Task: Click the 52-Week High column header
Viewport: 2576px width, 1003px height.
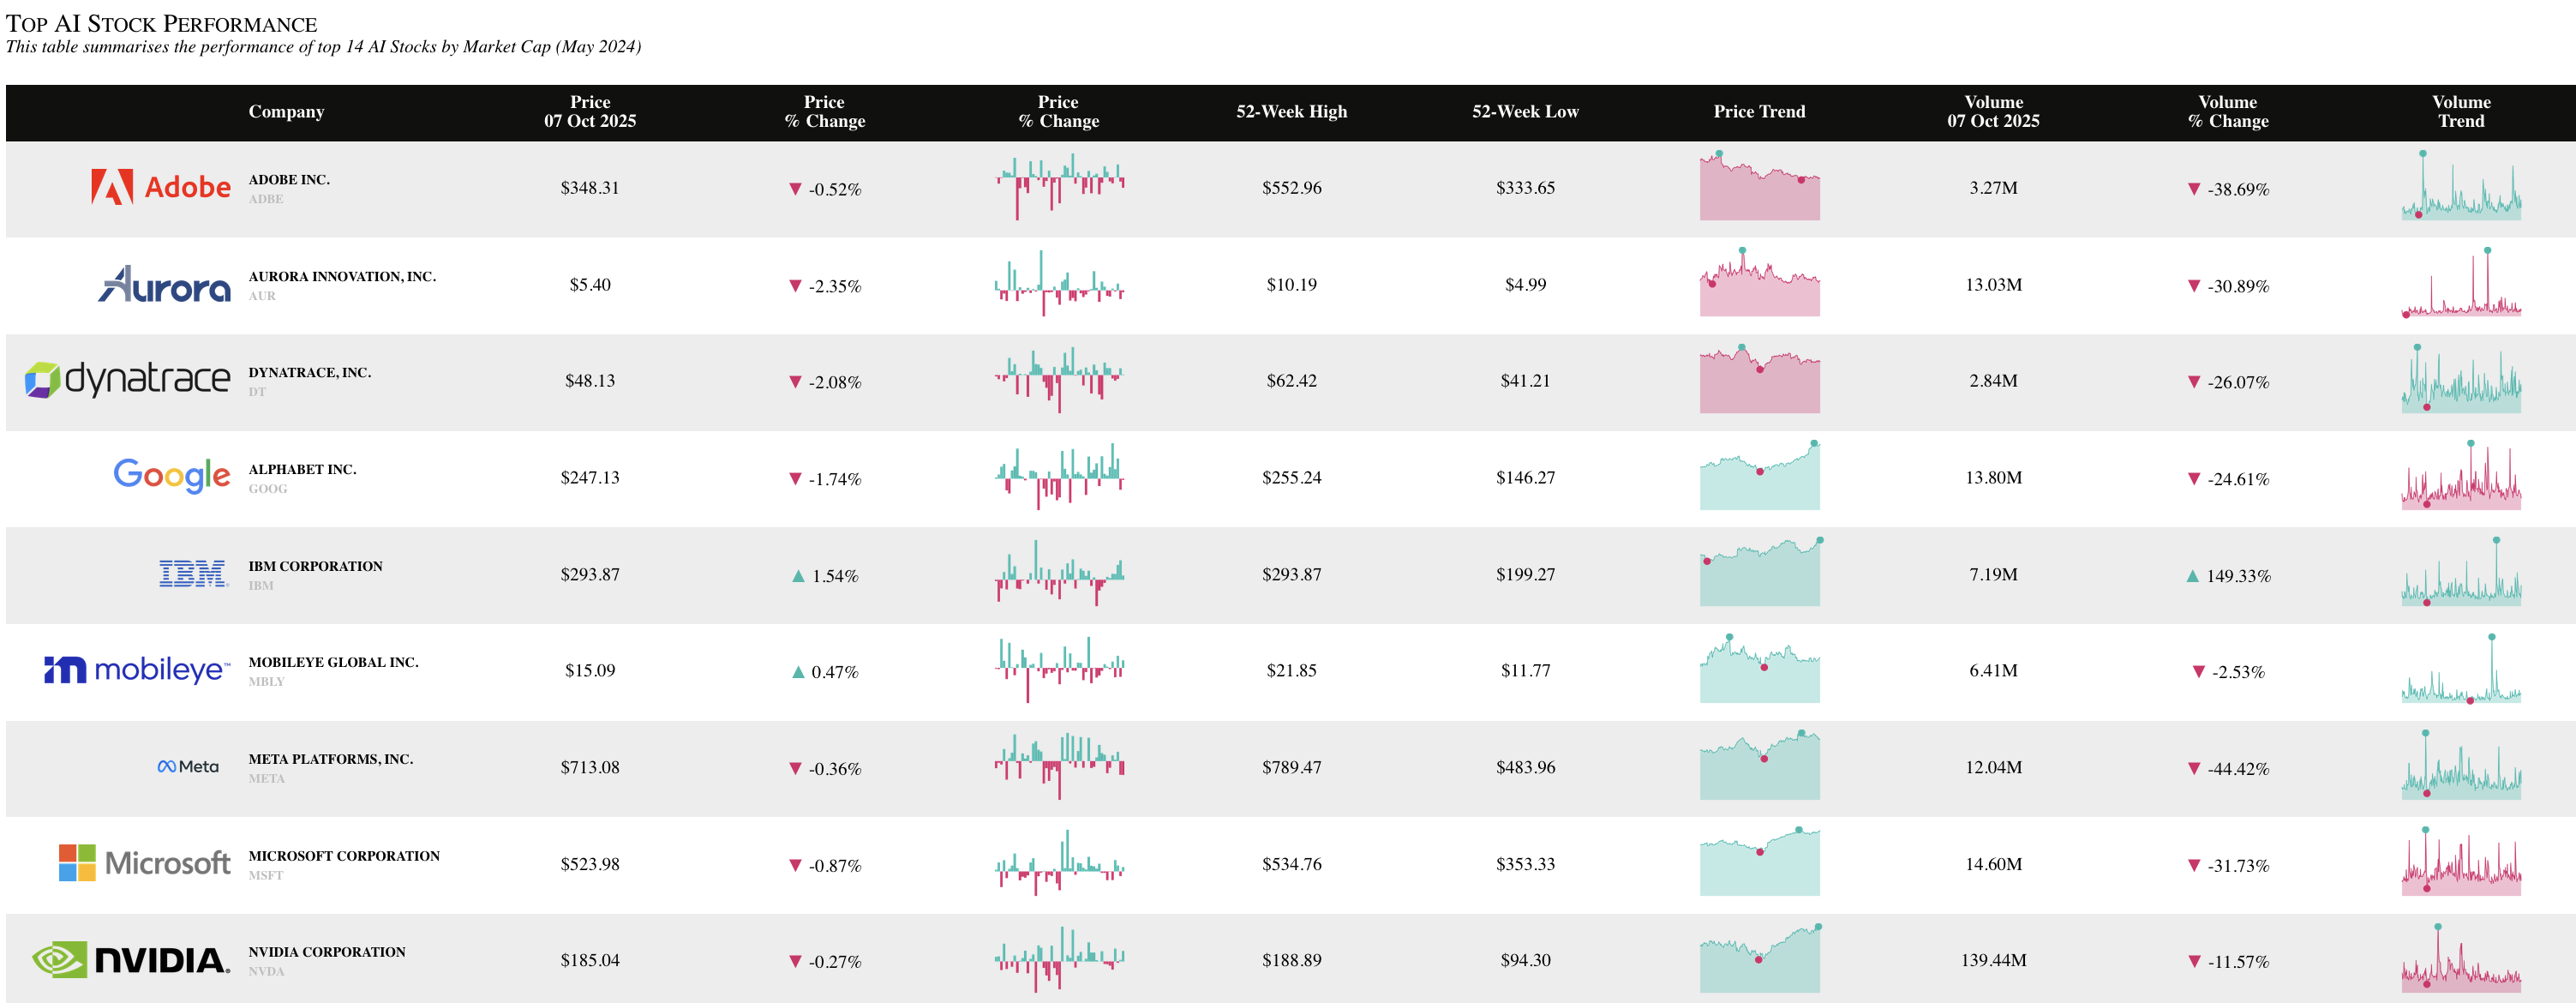Action: click(x=1291, y=111)
